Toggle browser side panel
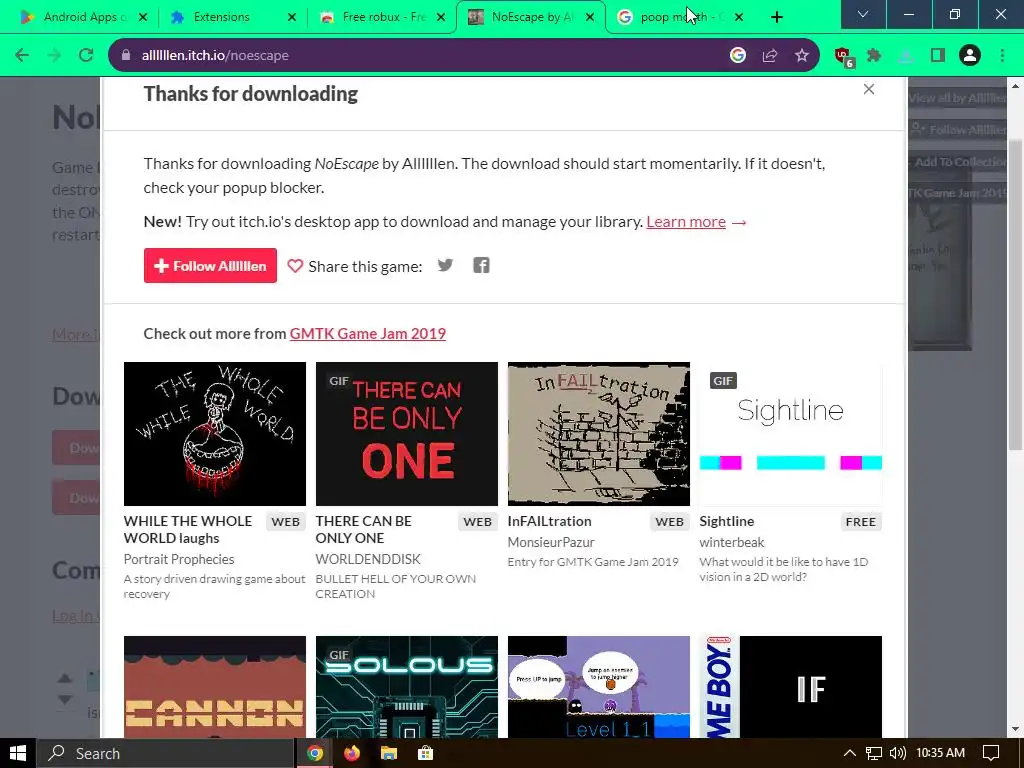 pyautogui.click(x=938, y=56)
